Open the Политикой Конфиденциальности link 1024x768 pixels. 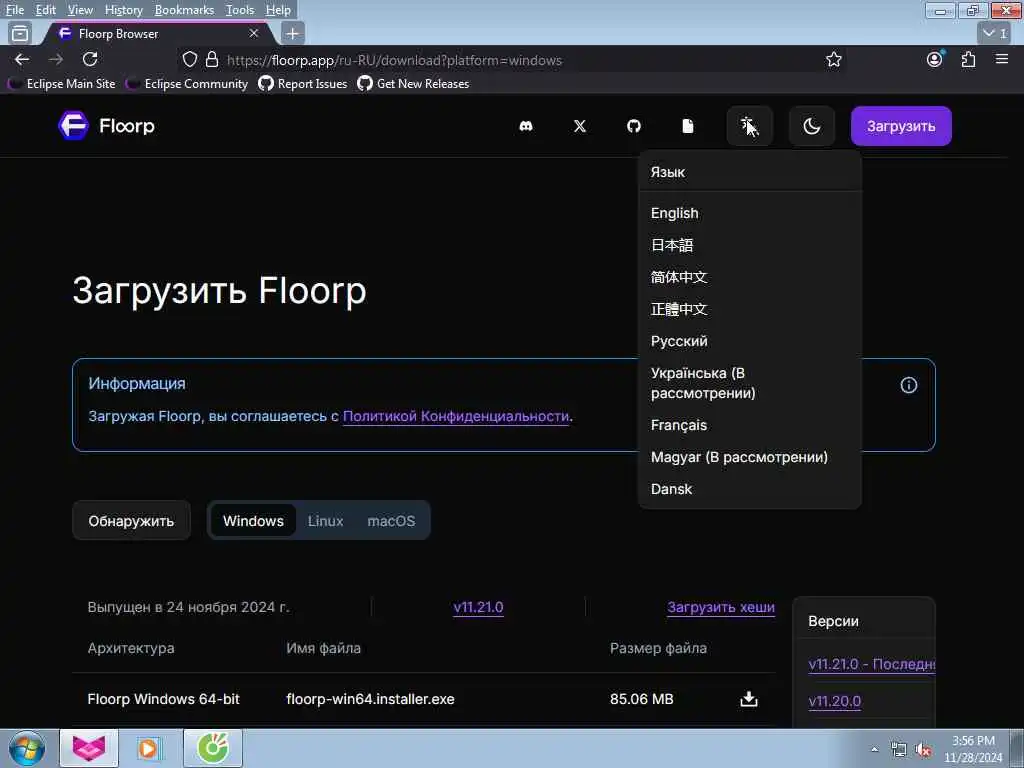(x=456, y=417)
